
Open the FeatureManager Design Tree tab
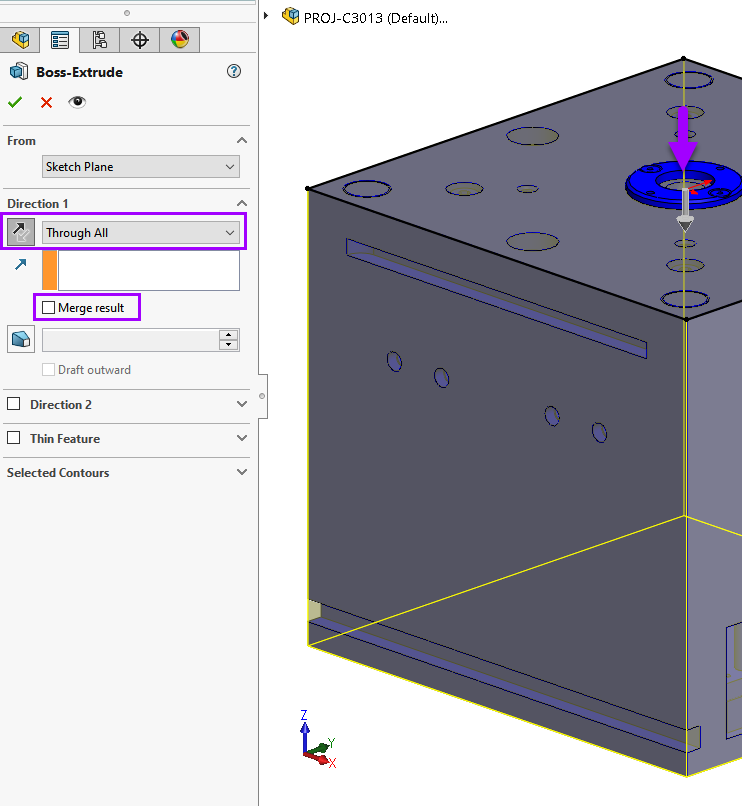19,40
